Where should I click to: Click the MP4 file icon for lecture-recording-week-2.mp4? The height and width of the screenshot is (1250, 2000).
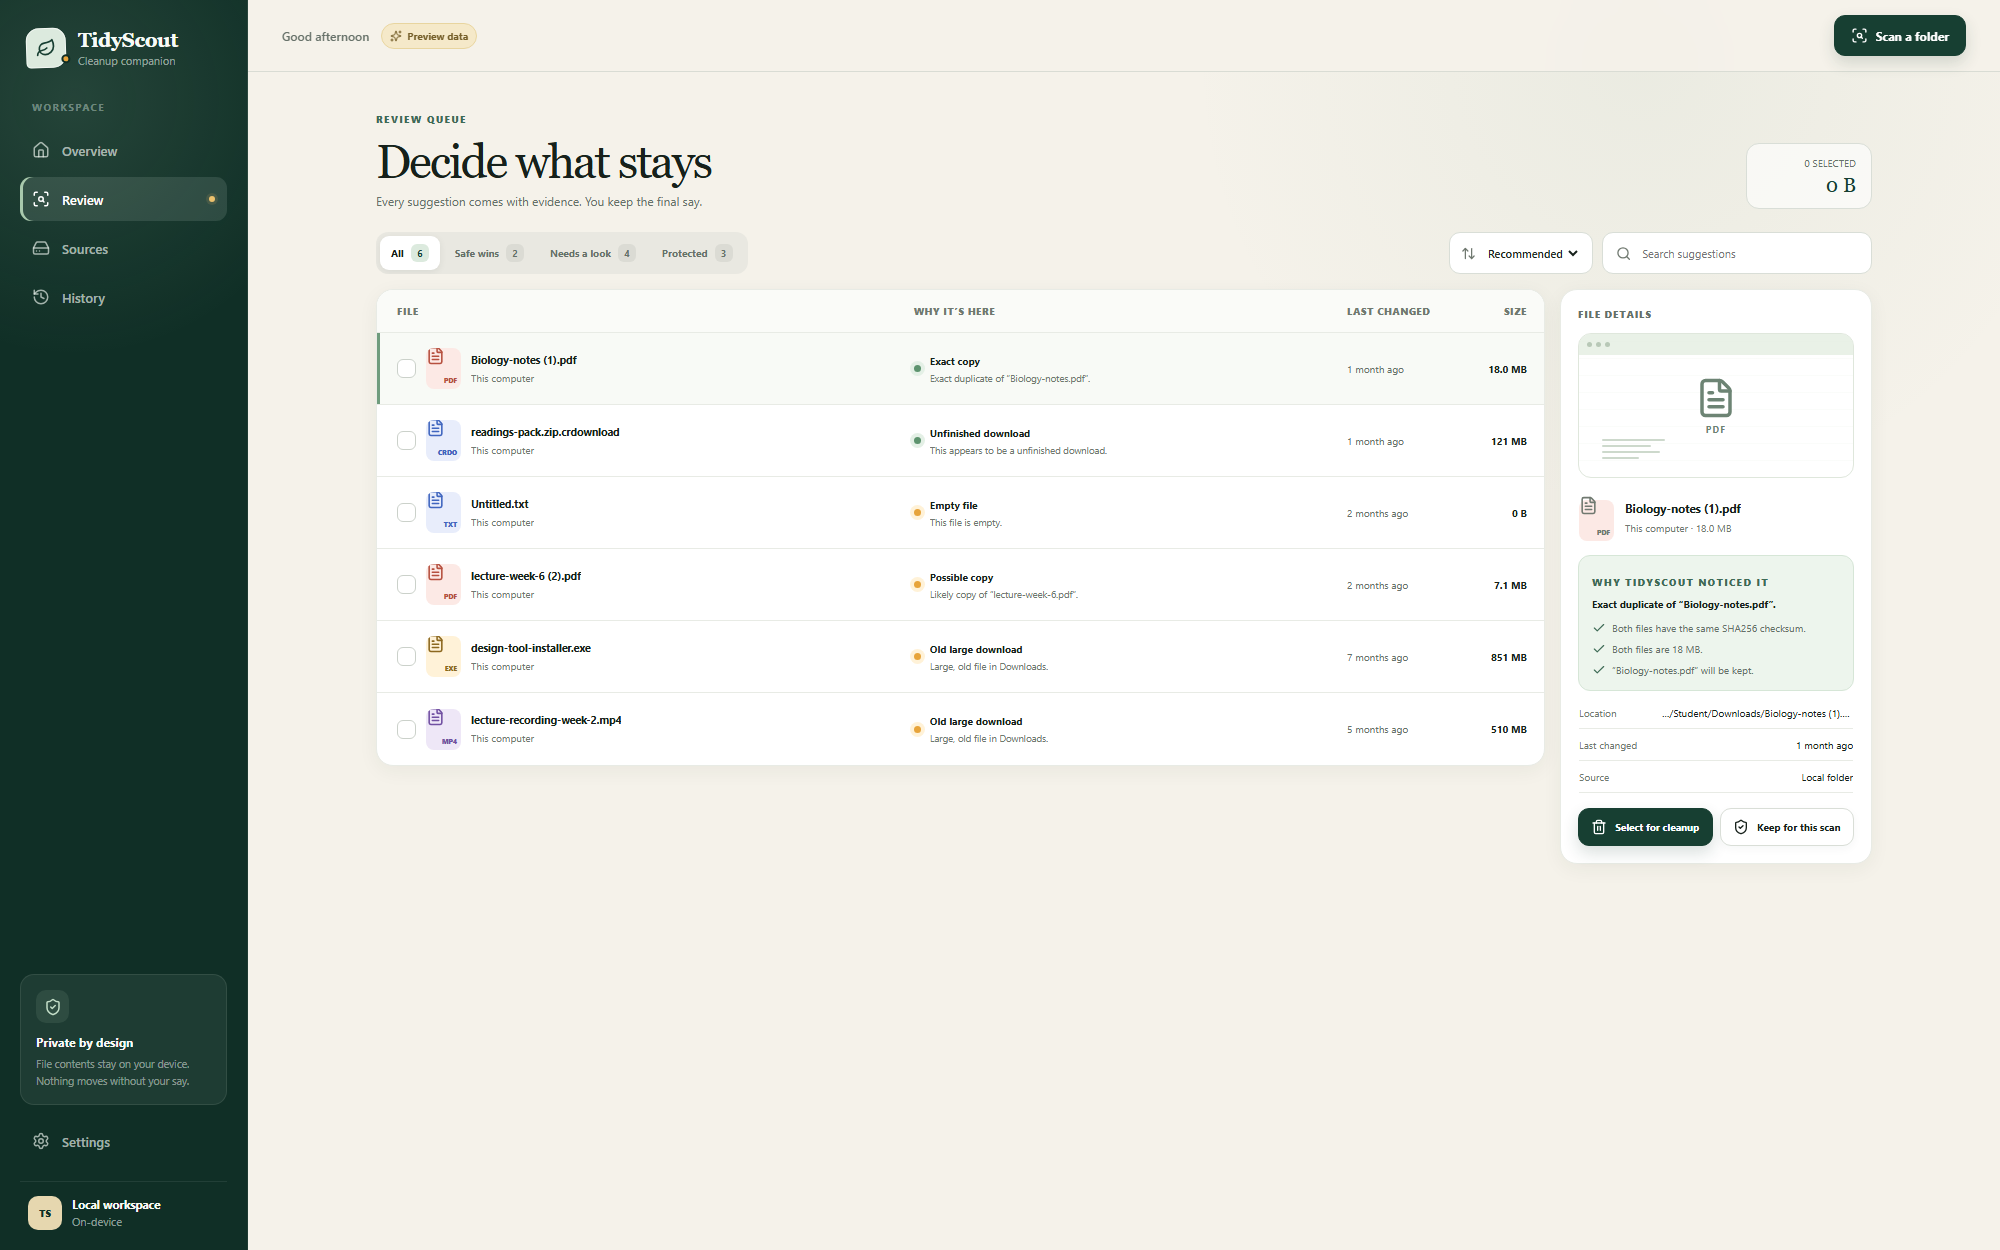pyautogui.click(x=443, y=728)
